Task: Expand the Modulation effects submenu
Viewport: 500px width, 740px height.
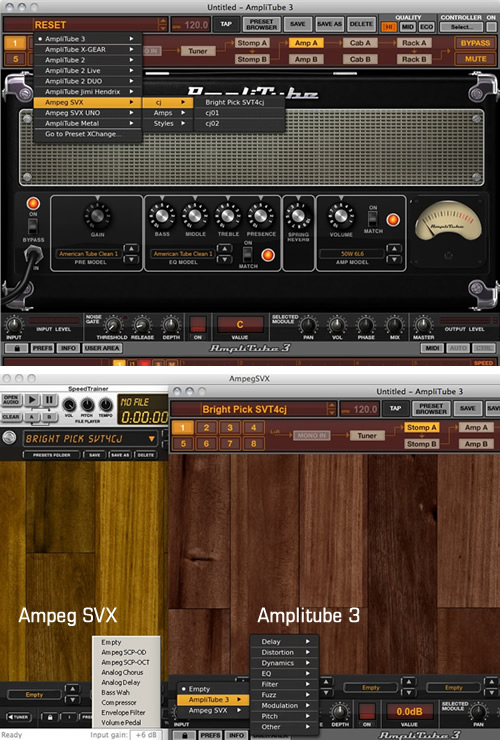Action: click(285, 706)
